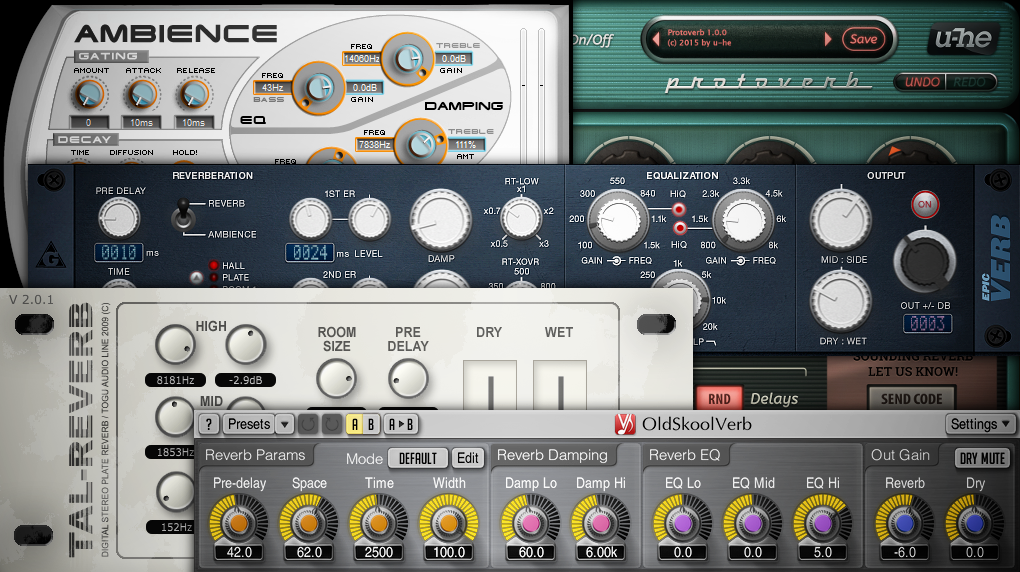Click the red Voxengo logo in OldSkoolVerb

click(x=625, y=424)
